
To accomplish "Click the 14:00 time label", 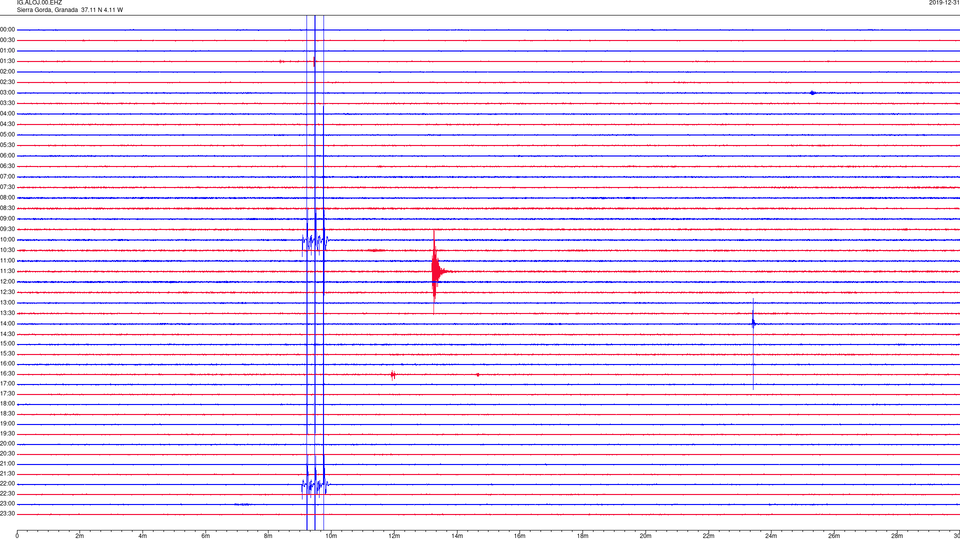I will (x=7, y=323).
